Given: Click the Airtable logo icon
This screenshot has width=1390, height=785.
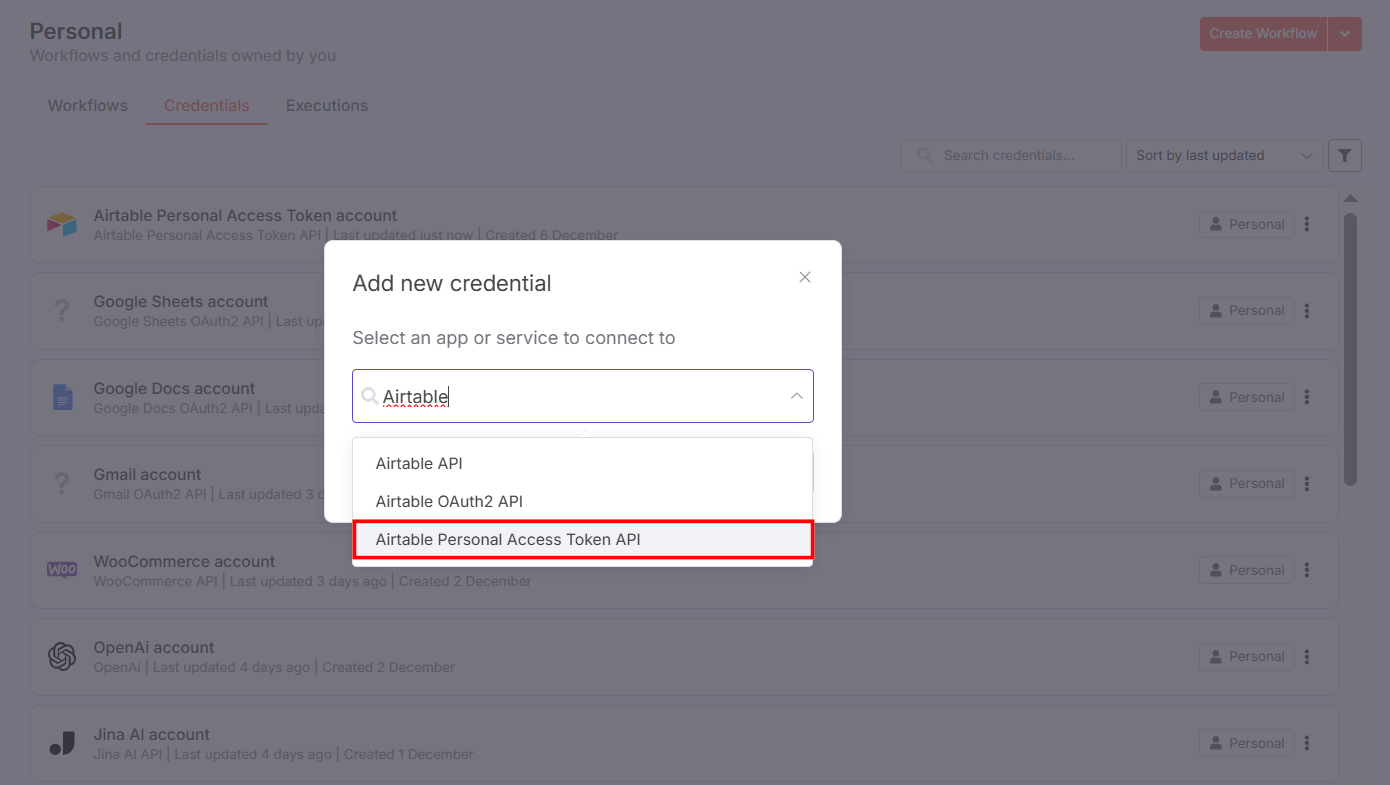Looking at the screenshot, I should click(x=62, y=224).
